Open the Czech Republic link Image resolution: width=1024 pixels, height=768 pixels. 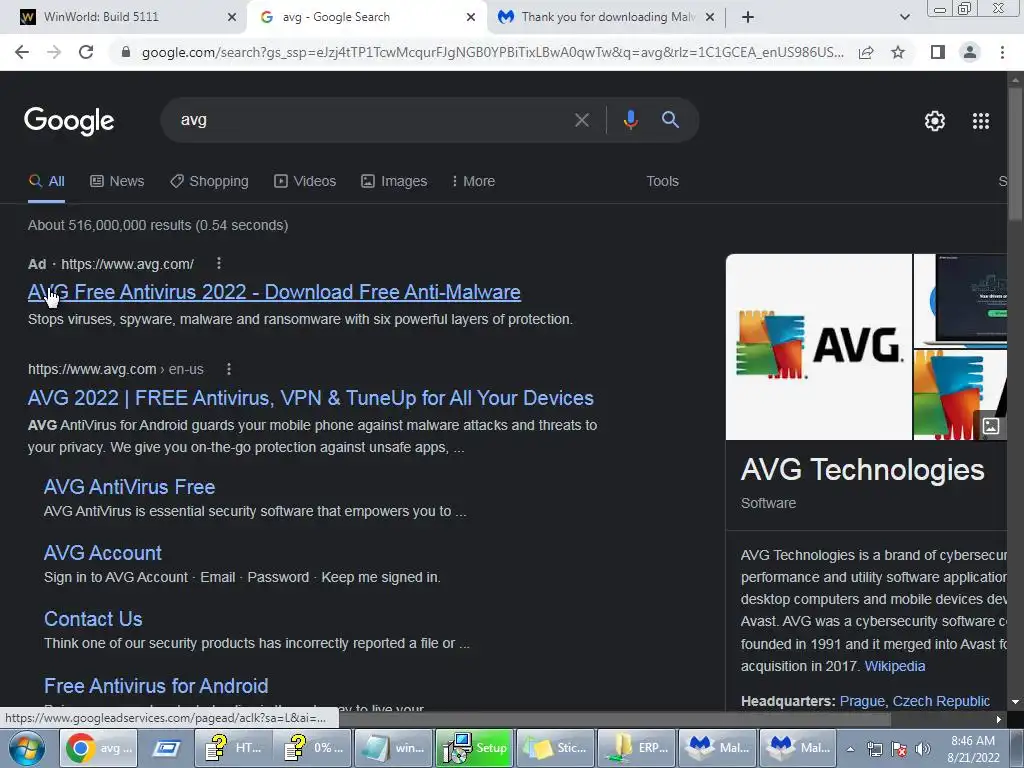(941, 701)
